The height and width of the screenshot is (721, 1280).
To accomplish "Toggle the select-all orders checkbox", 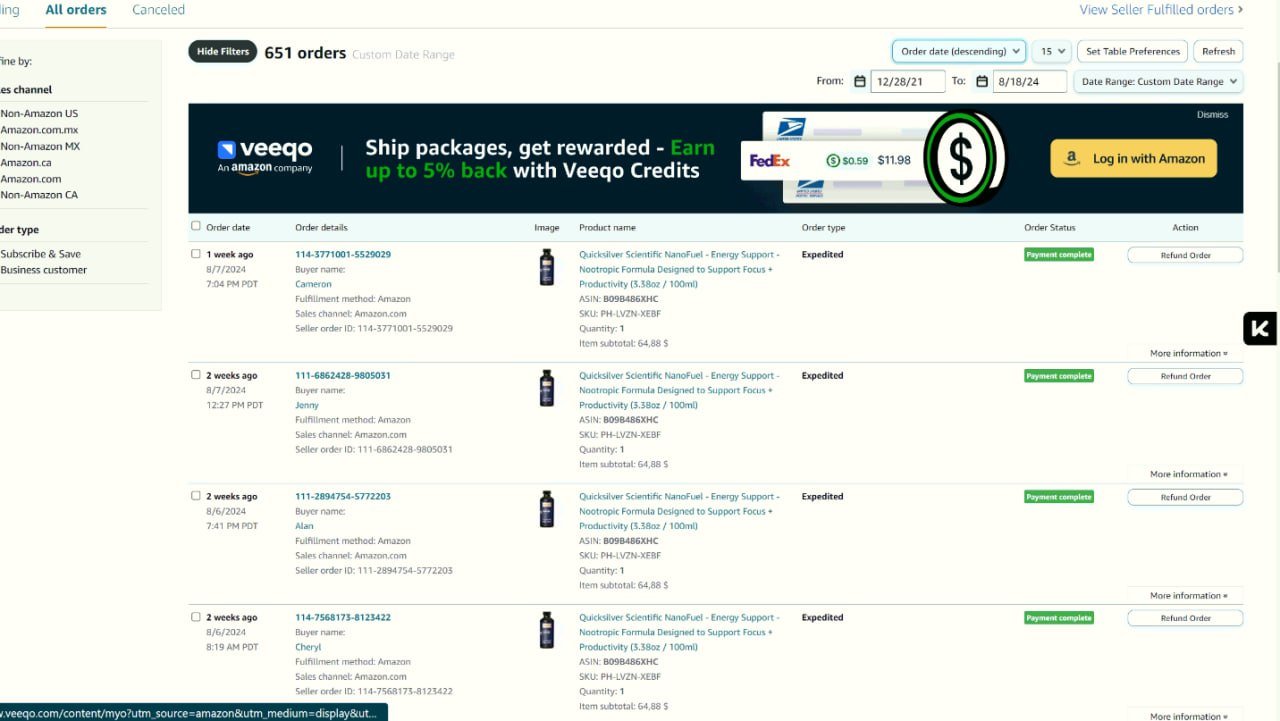I will pos(196,226).
